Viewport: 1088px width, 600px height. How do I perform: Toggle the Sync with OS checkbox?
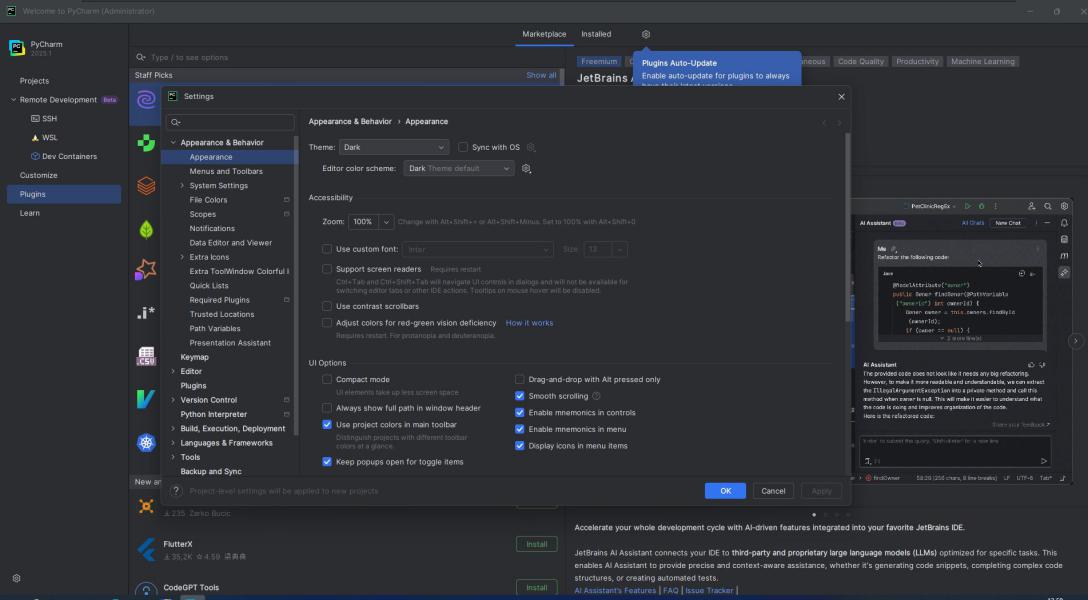463,148
